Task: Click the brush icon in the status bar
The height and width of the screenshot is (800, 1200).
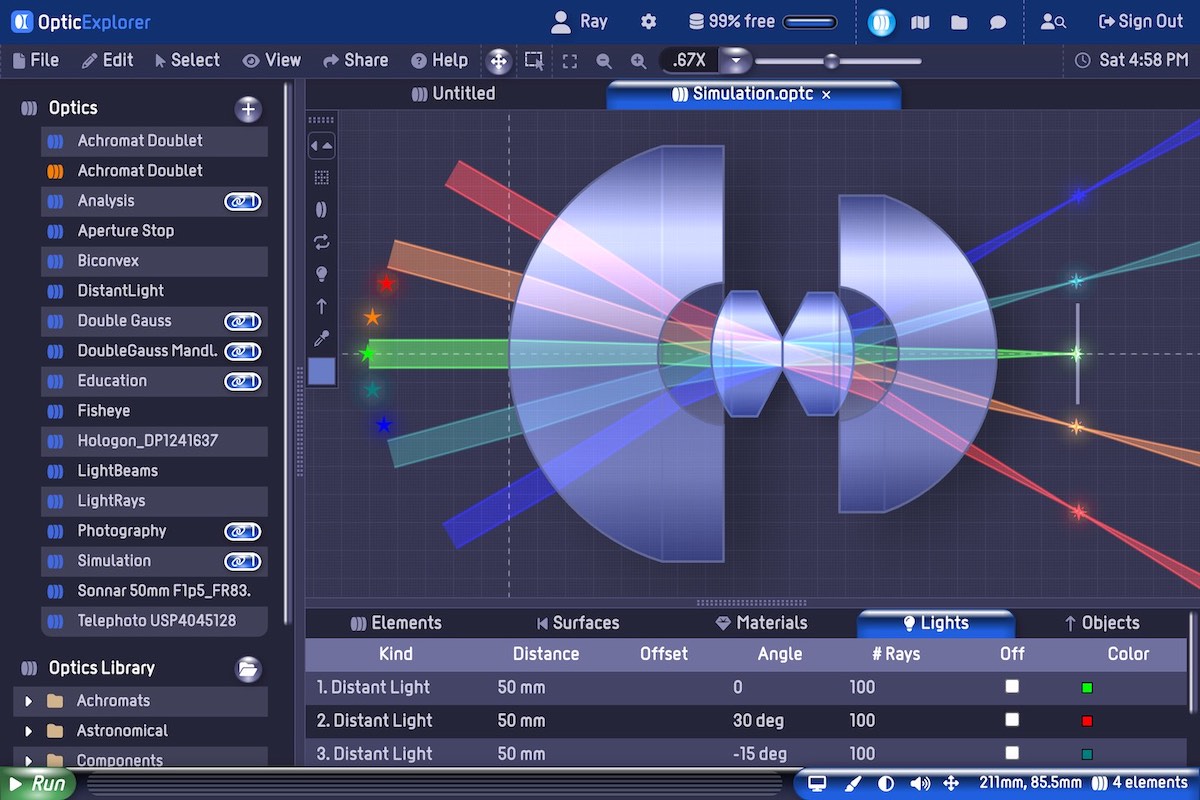Action: pos(853,783)
